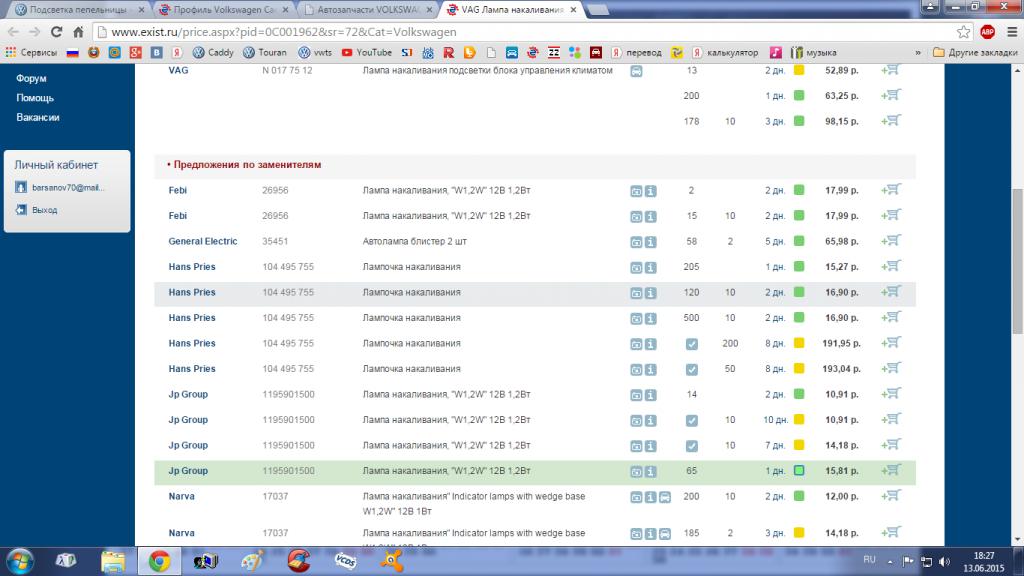Image resolution: width=1024 pixels, height=576 pixels.
Task: Open the VAG brand link
Action: pos(178,70)
